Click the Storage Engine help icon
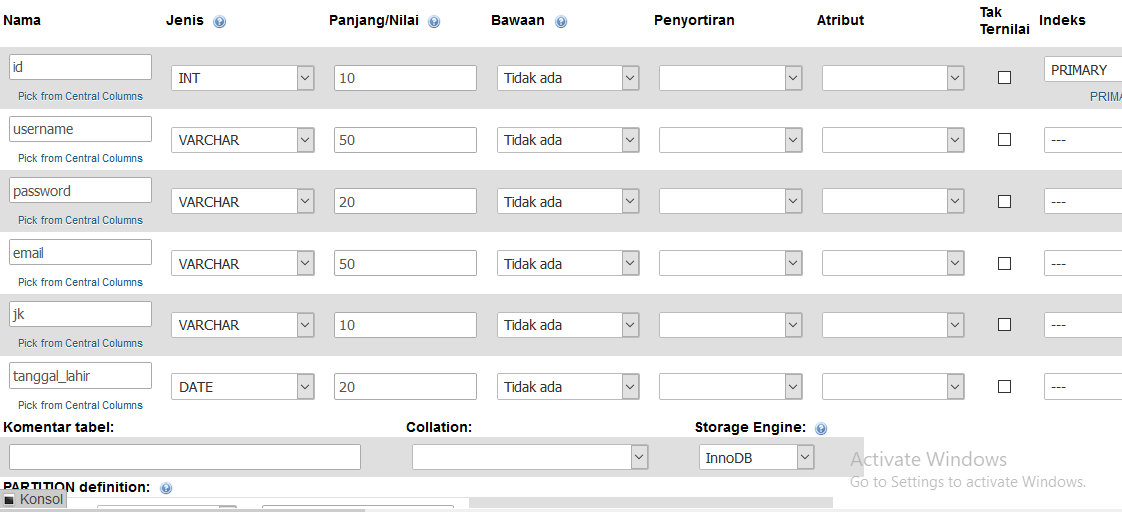This screenshot has height=512, width=1122. (821, 428)
